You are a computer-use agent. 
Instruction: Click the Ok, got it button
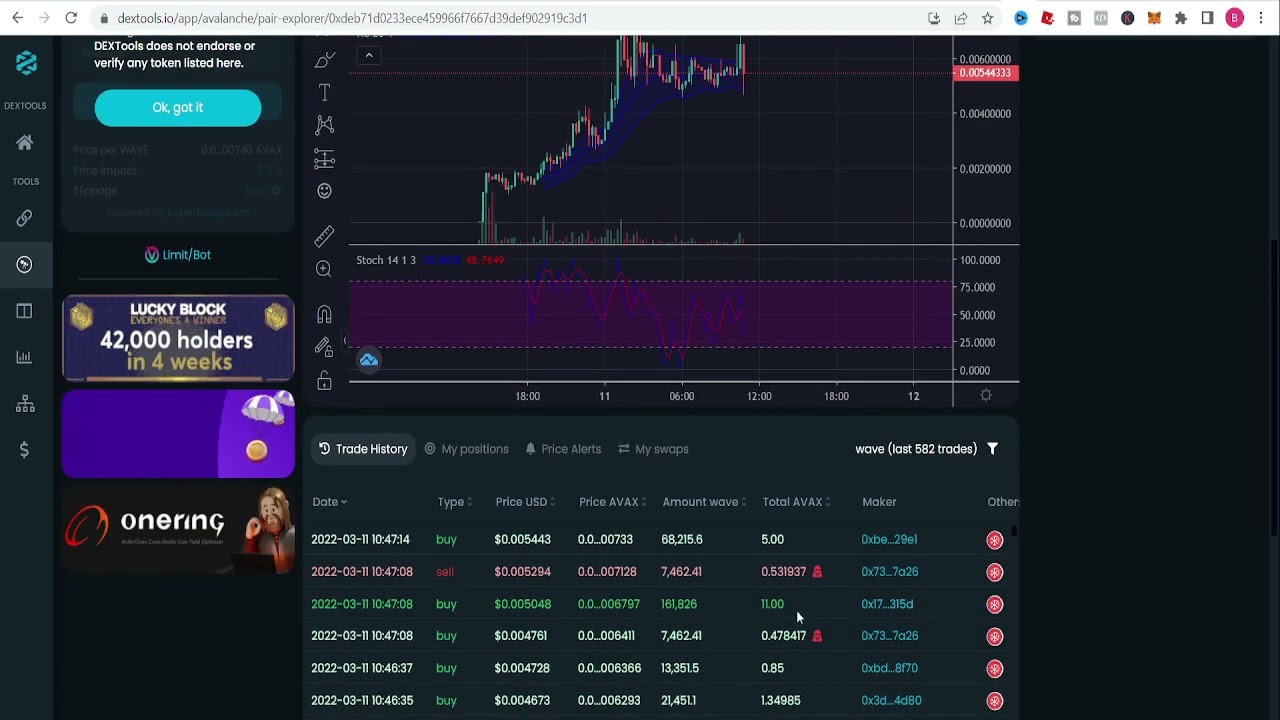click(178, 108)
